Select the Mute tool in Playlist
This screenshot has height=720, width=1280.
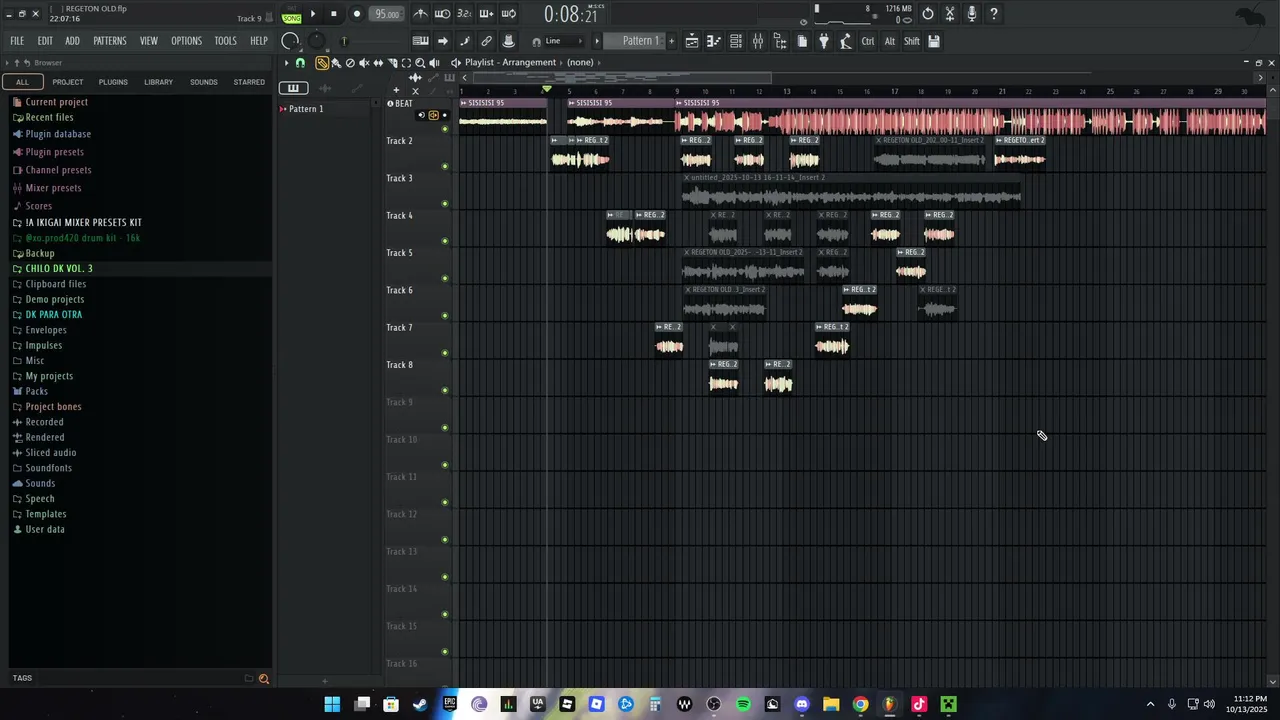pyautogui.click(x=364, y=62)
